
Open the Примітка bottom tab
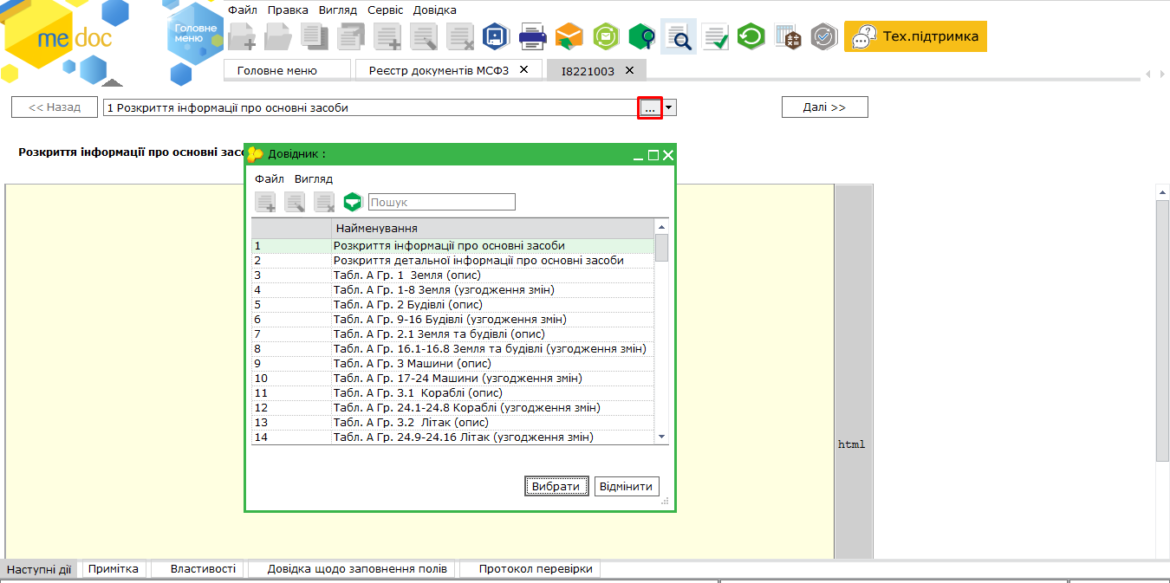click(113, 569)
